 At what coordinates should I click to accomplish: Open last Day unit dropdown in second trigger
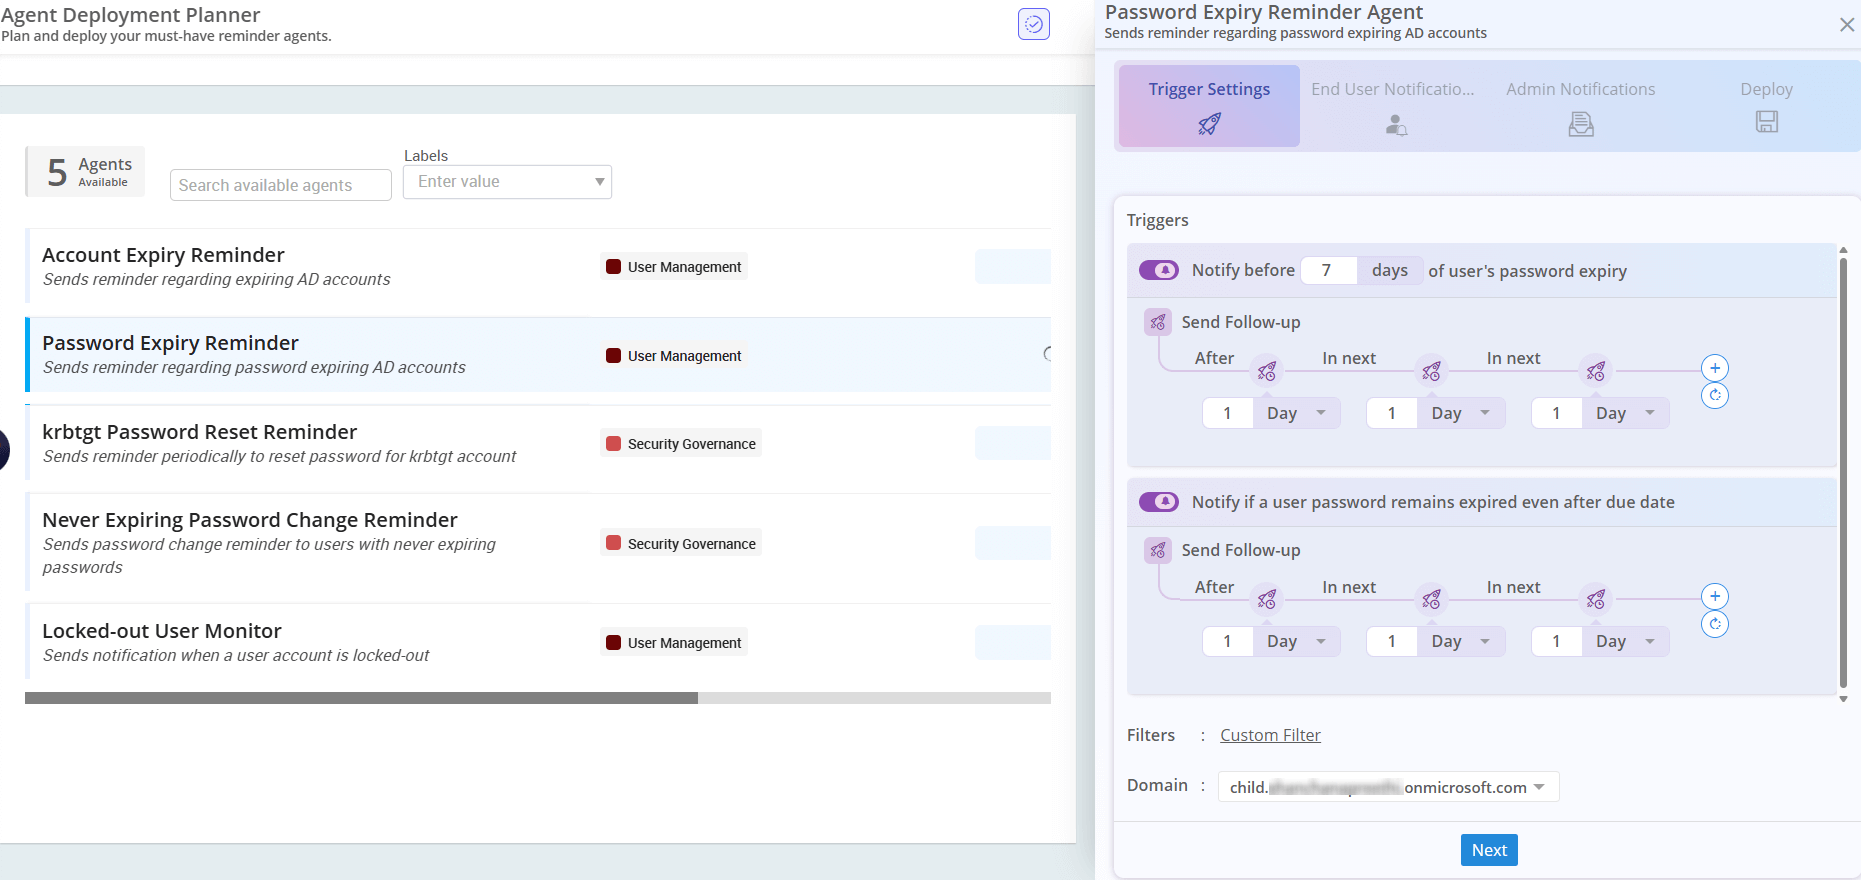point(1625,641)
